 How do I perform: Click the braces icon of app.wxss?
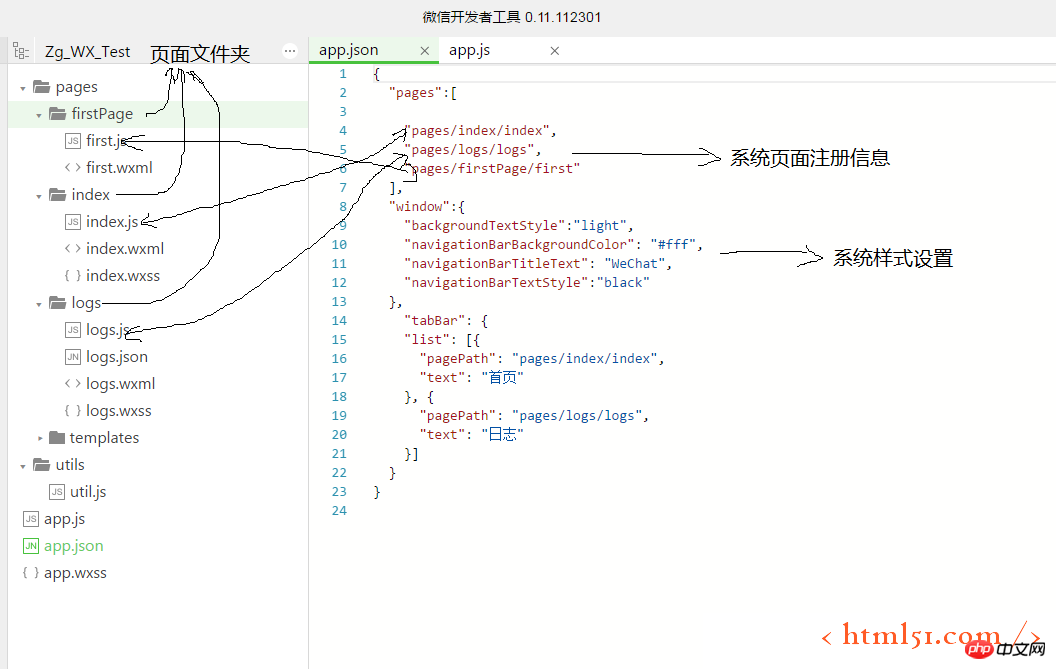coord(30,573)
